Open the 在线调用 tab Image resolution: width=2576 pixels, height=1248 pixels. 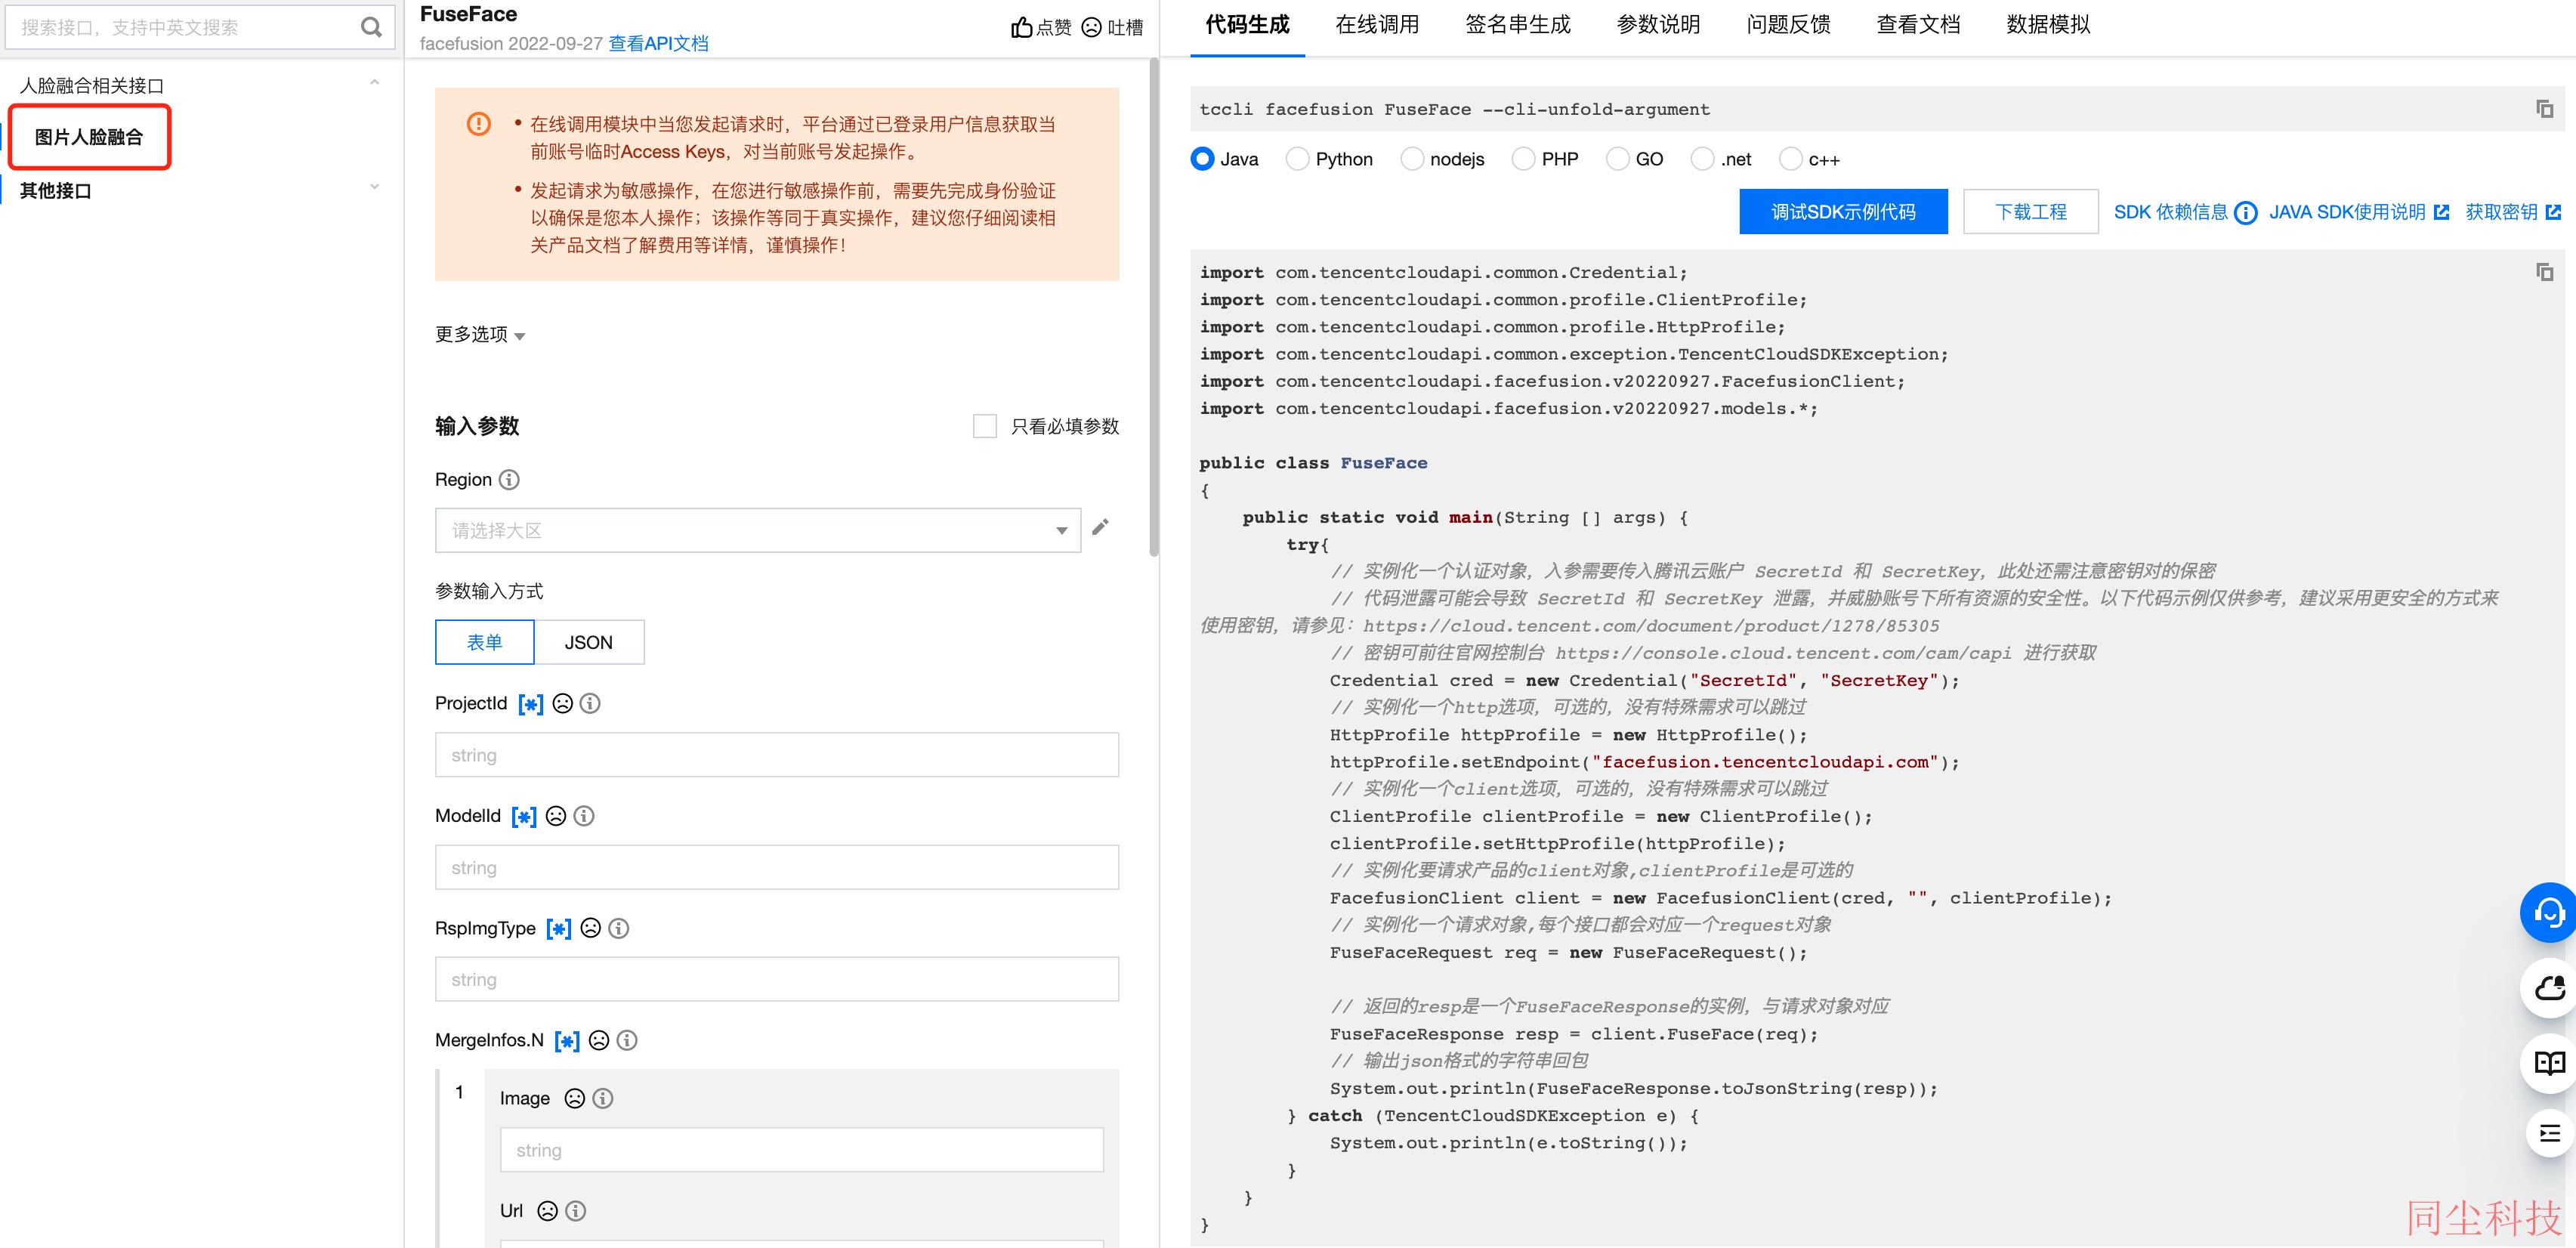(x=1377, y=25)
